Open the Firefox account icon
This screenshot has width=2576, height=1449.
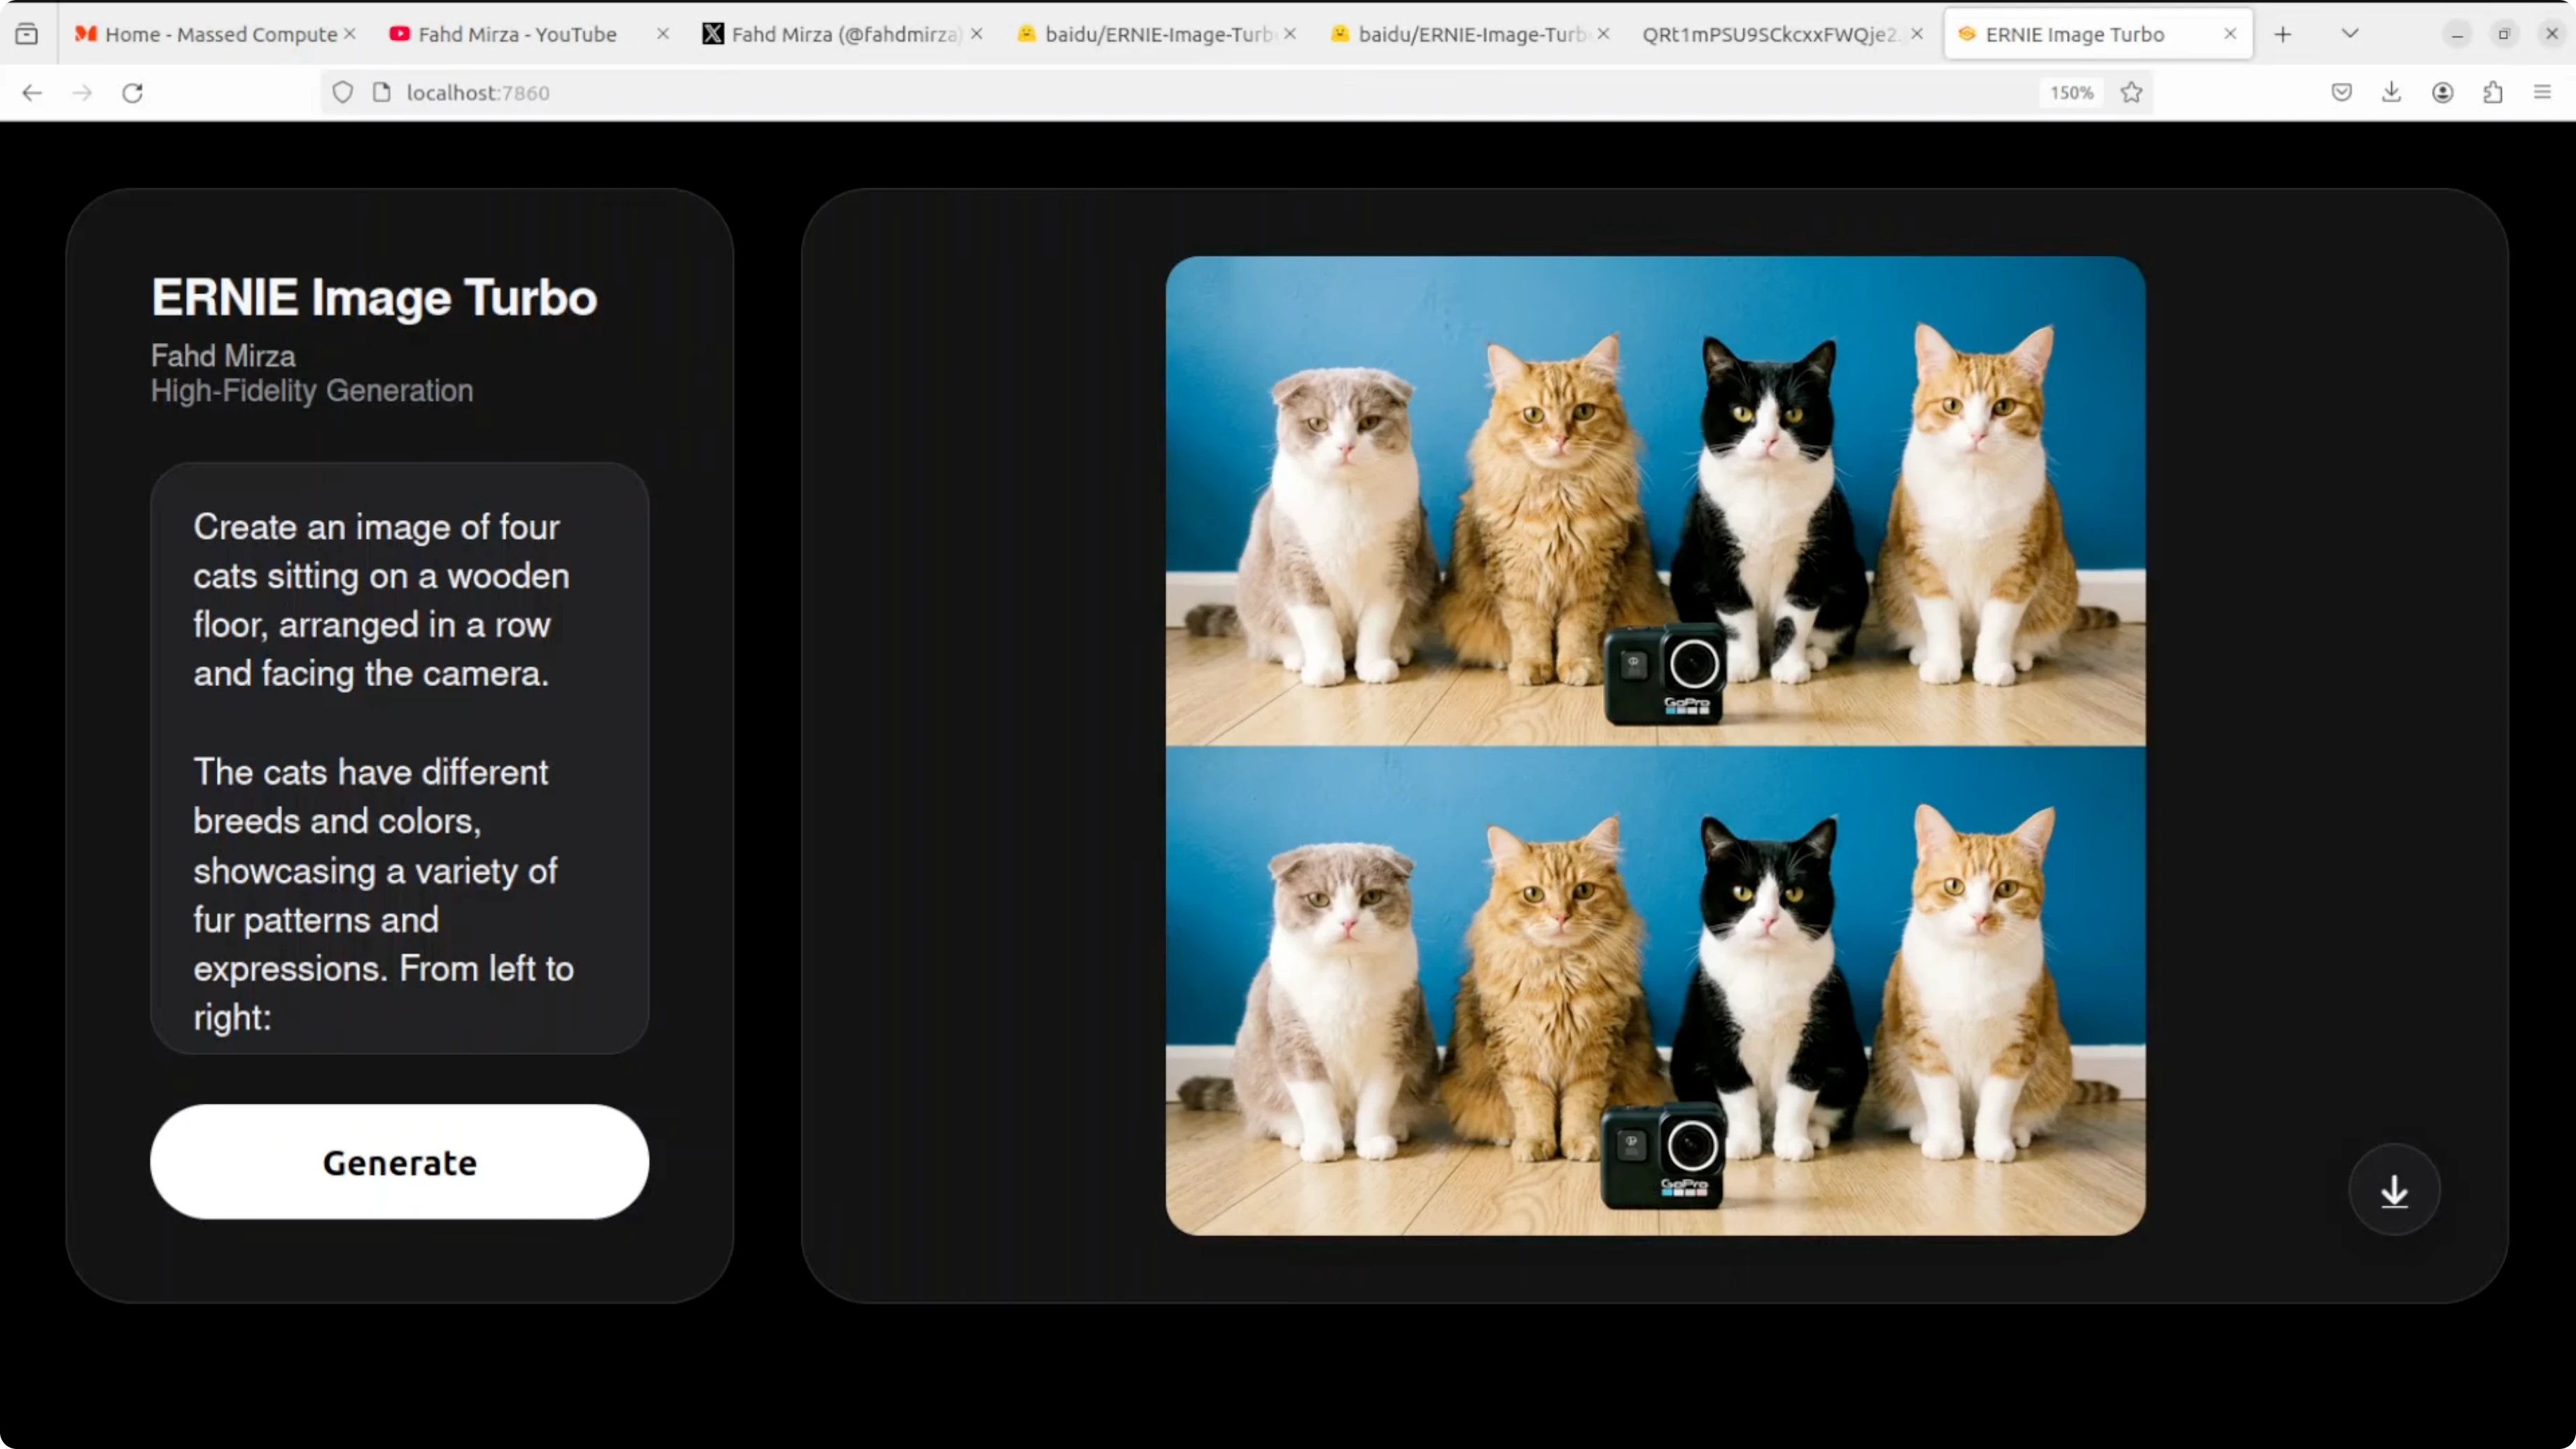tap(2442, 93)
